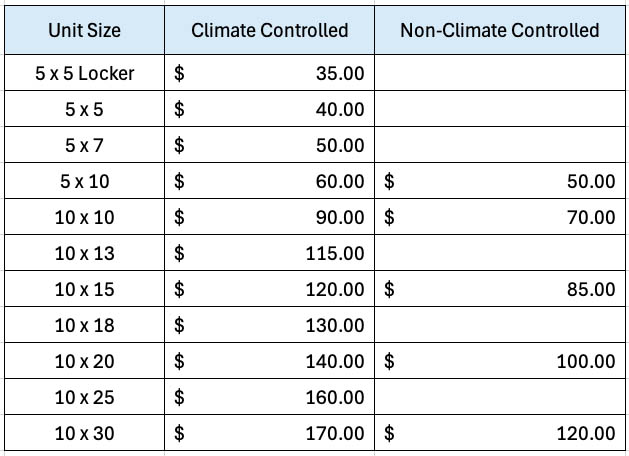Select the 35.00 price cell
The height and width of the screenshot is (456, 629).
270,73
